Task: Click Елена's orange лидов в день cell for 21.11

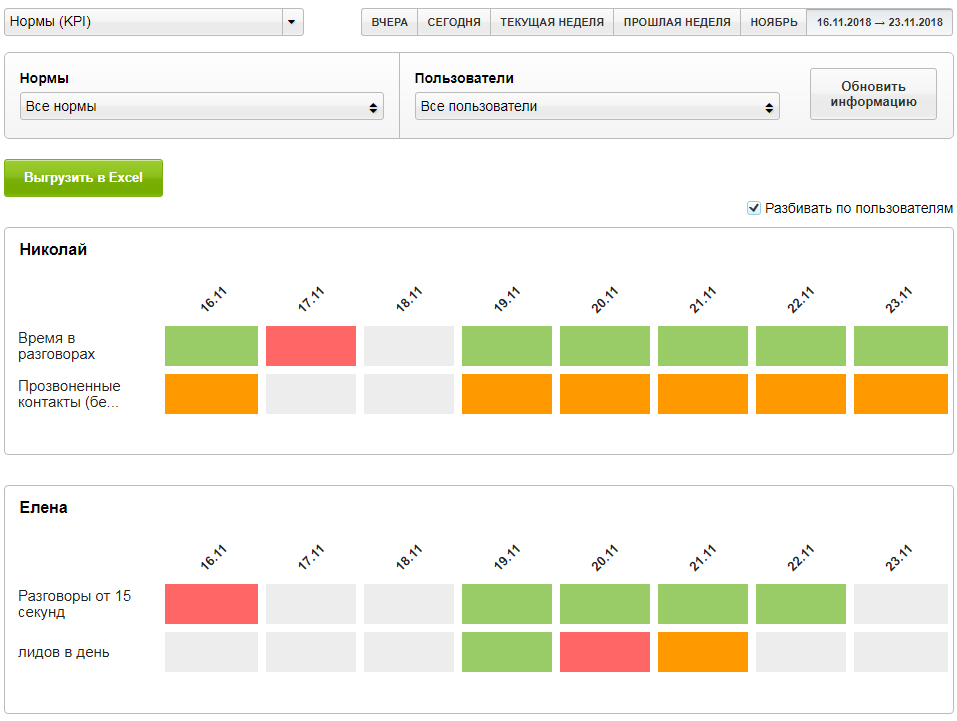Action: (x=703, y=652)
